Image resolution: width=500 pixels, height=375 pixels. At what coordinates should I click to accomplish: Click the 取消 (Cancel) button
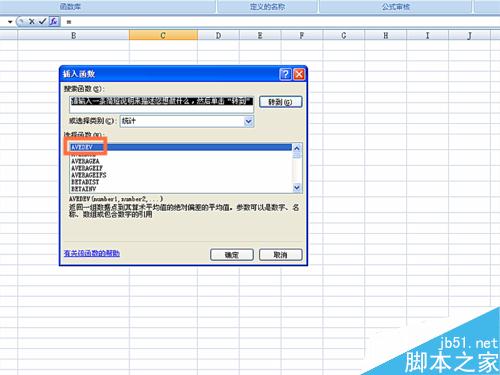[x=281, y=255]
